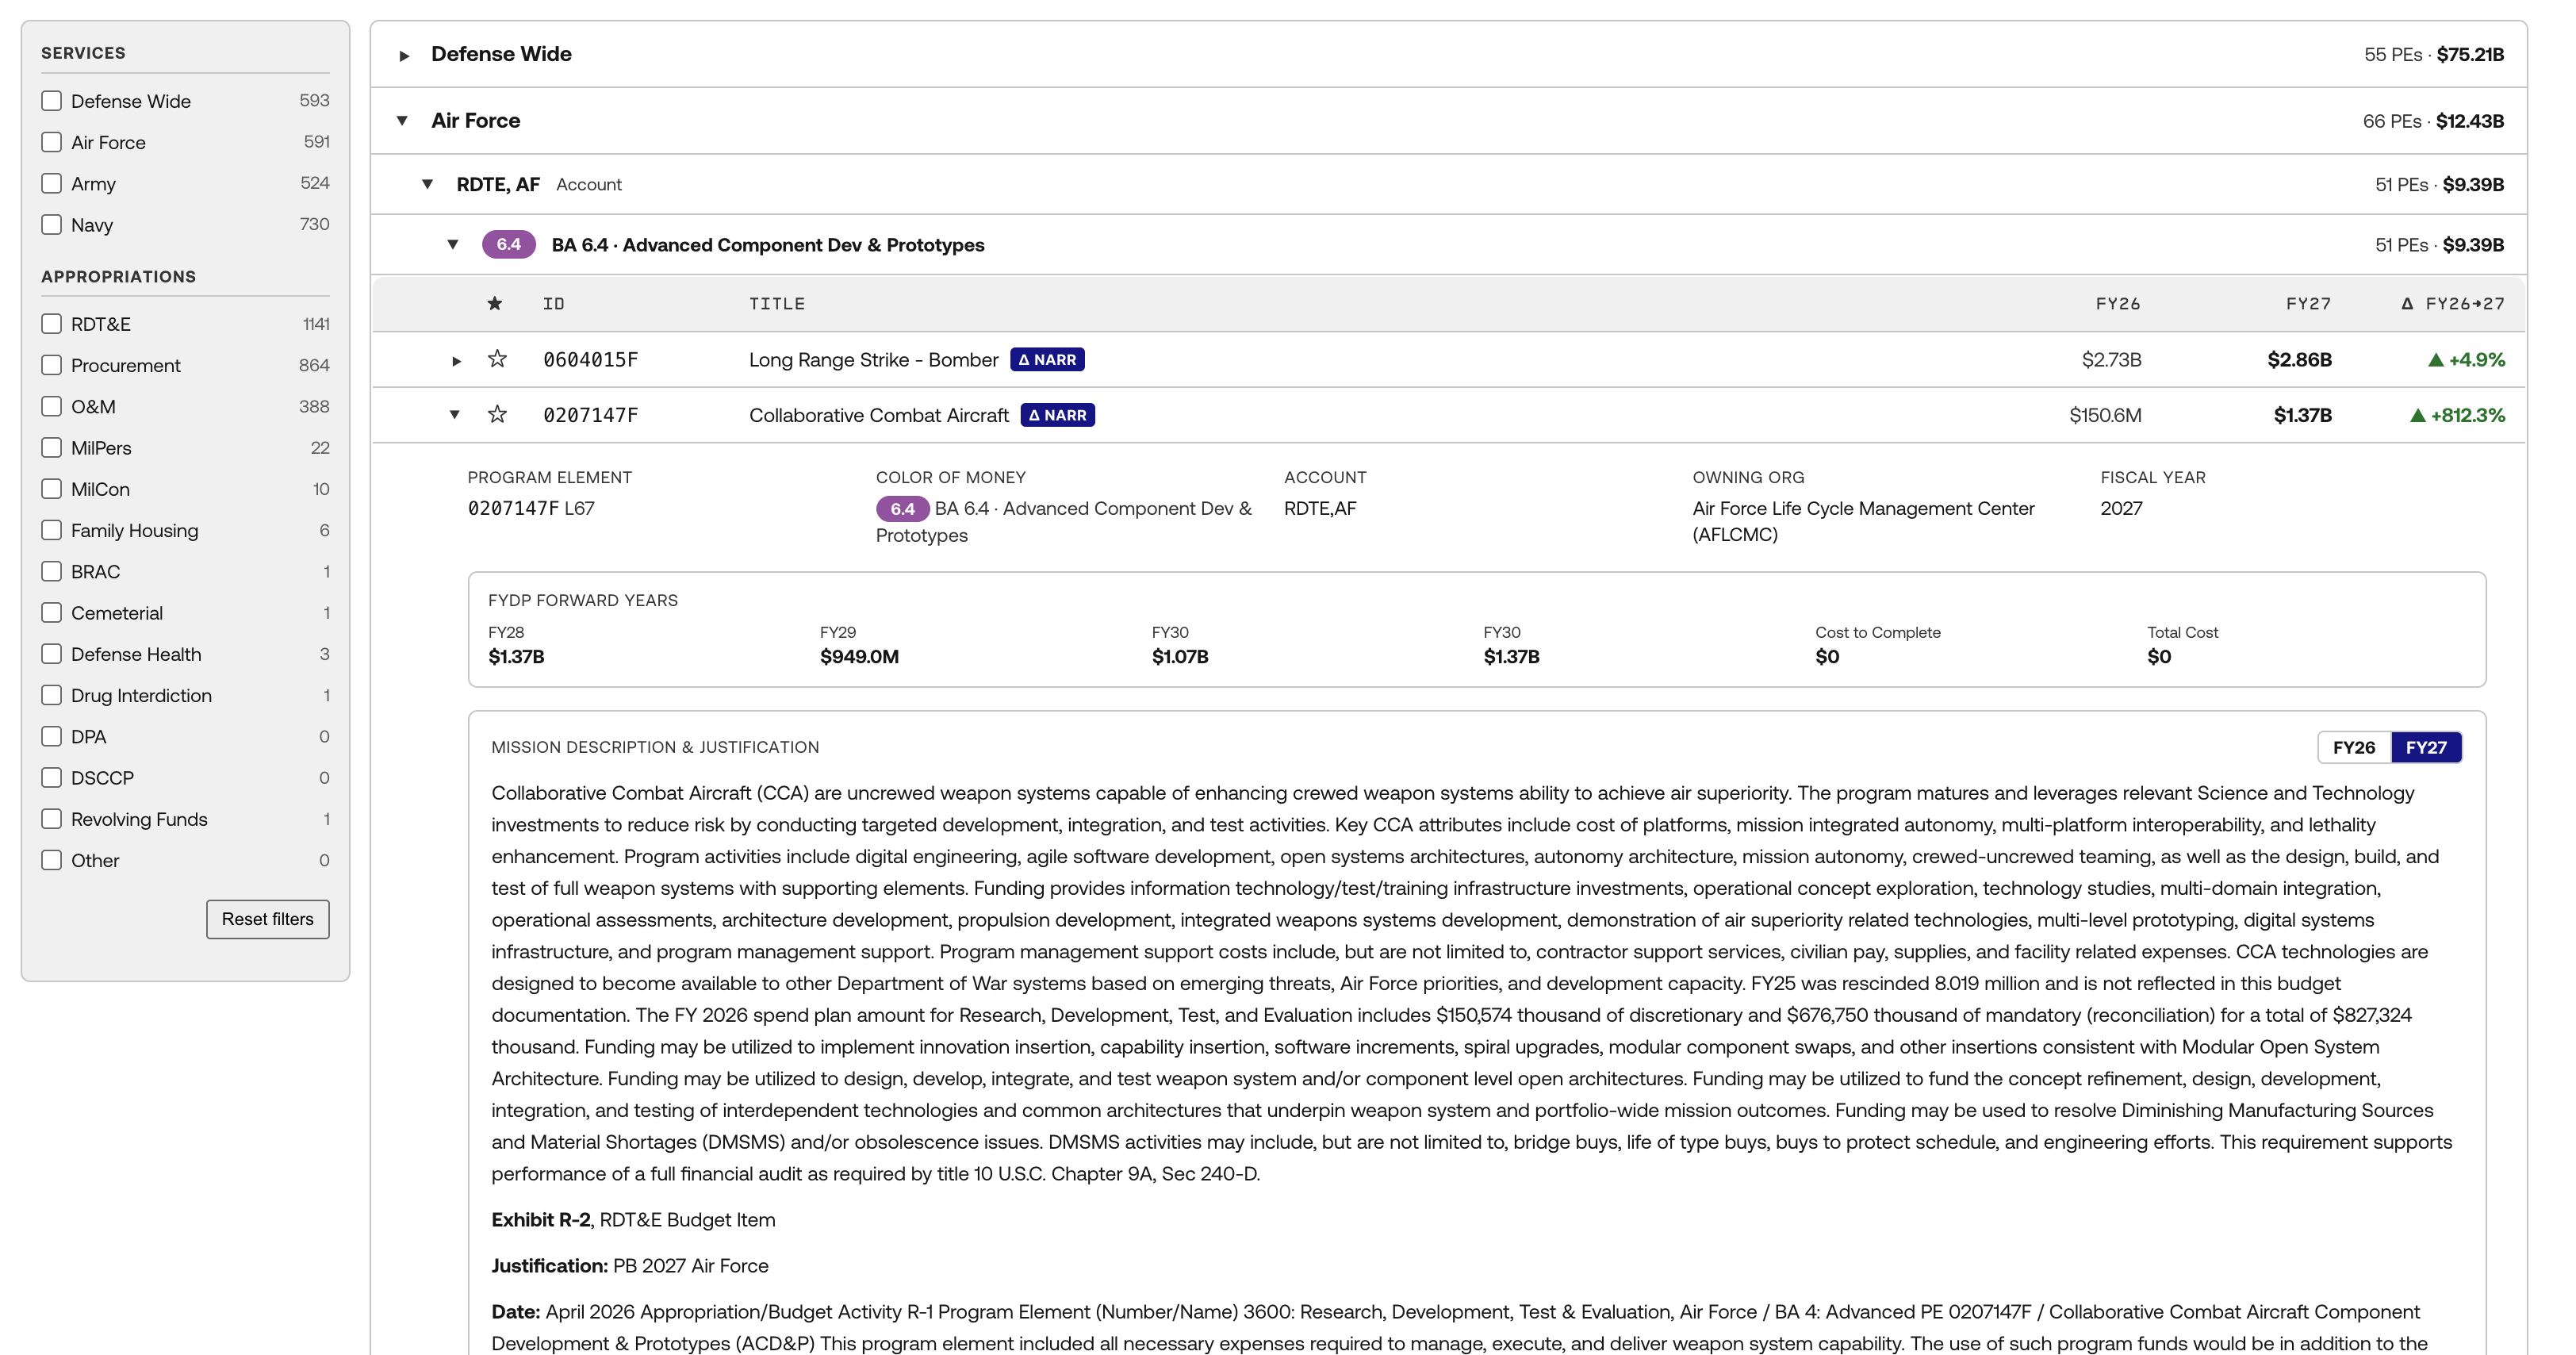Collapse the Air Force section

coord(402,121)
